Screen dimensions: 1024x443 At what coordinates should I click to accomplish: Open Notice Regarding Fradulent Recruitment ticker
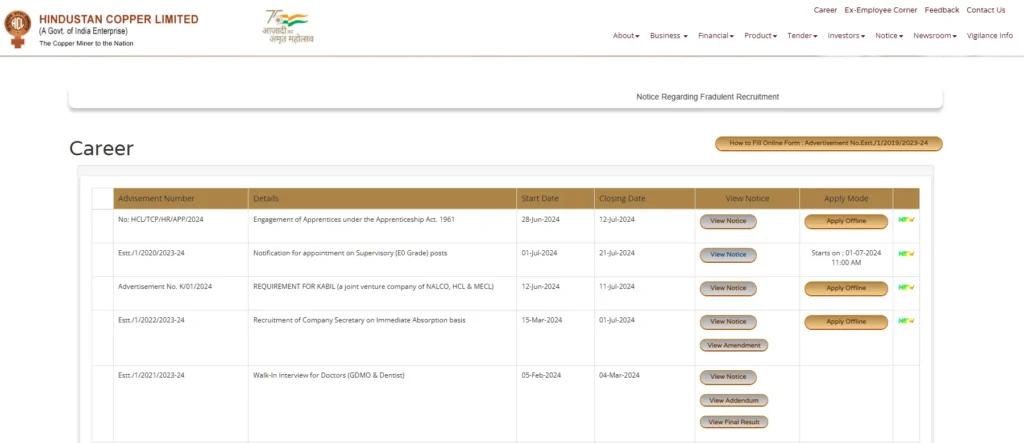[x=707, y=97]
